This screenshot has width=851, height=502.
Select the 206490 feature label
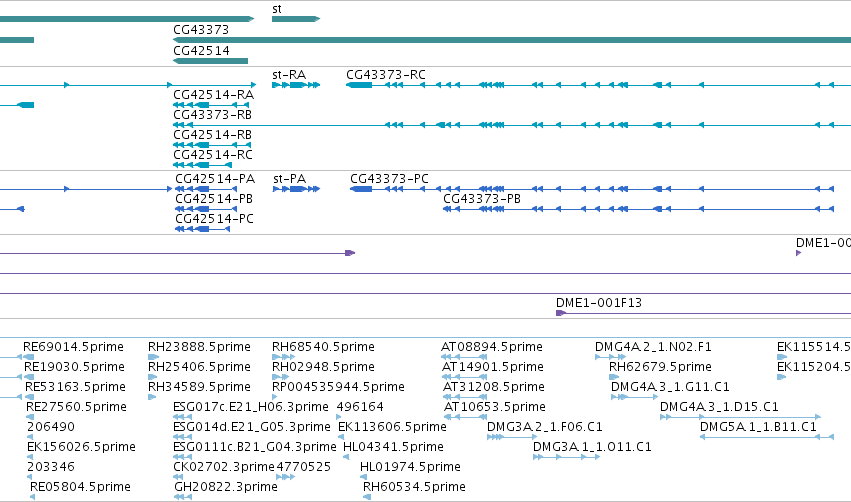(x=51, y=427)
